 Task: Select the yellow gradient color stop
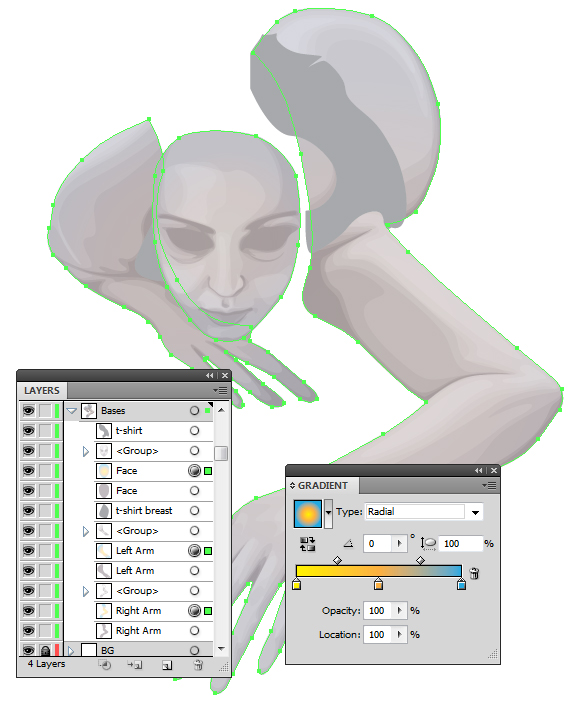point(296,584)
